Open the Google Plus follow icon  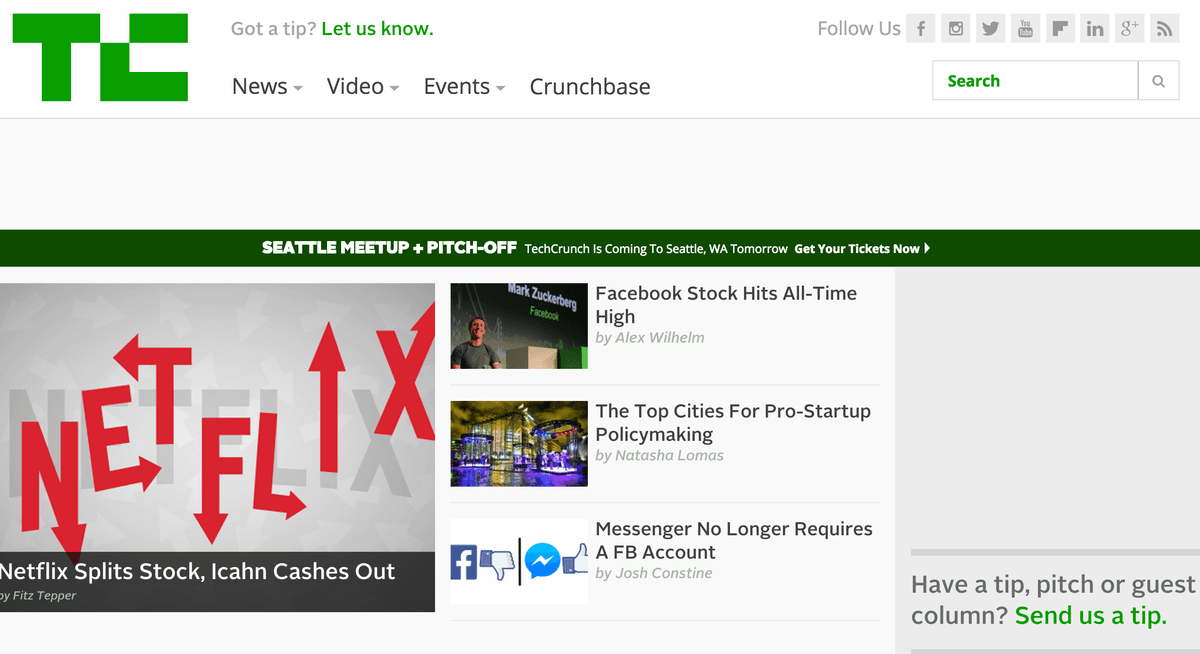click(x=1130, y=29)
